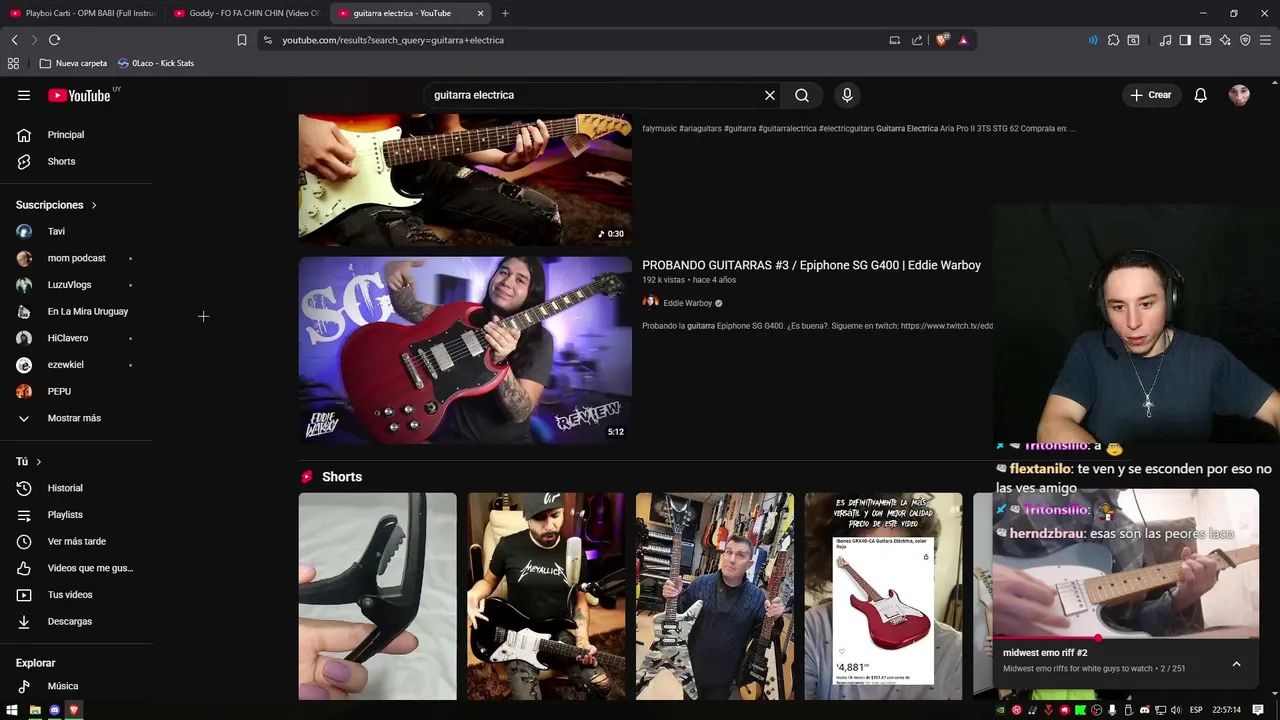Open the mom podcast subscription
The height and width of the screenshot is (720, 1280).
(x=77, y=258)
